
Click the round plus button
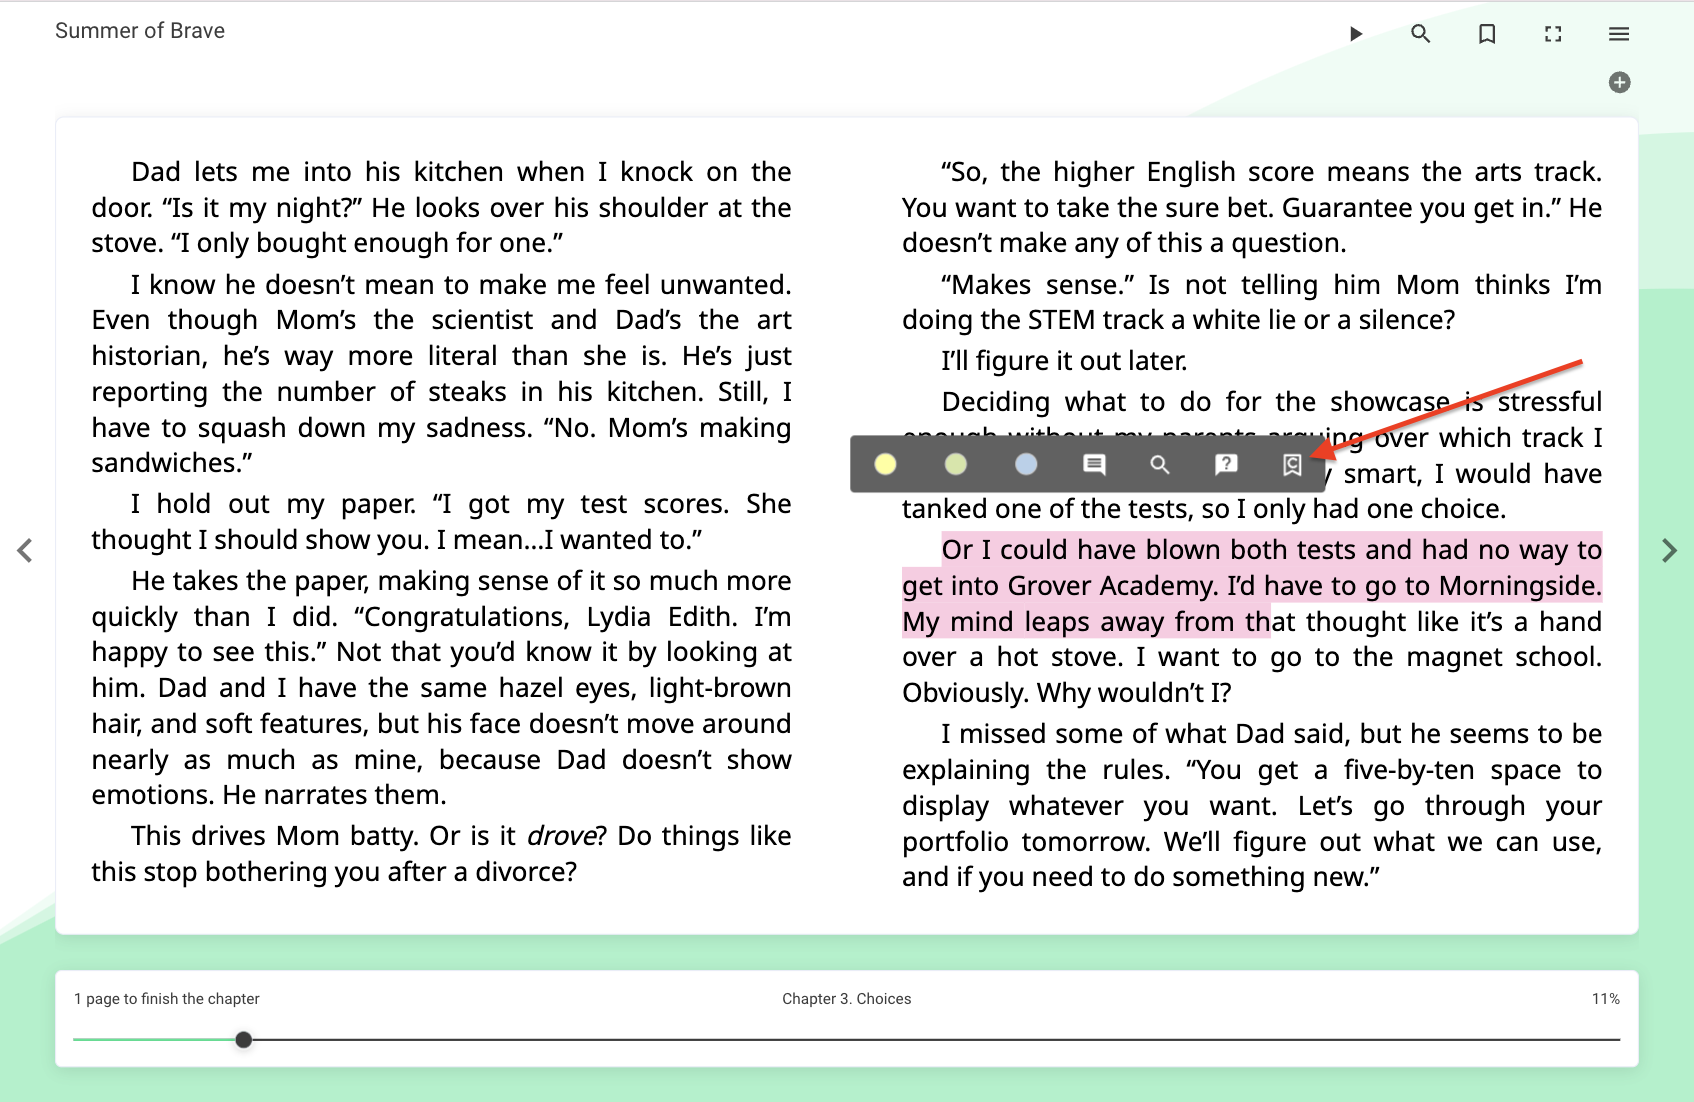click(x=1620, y=82)
